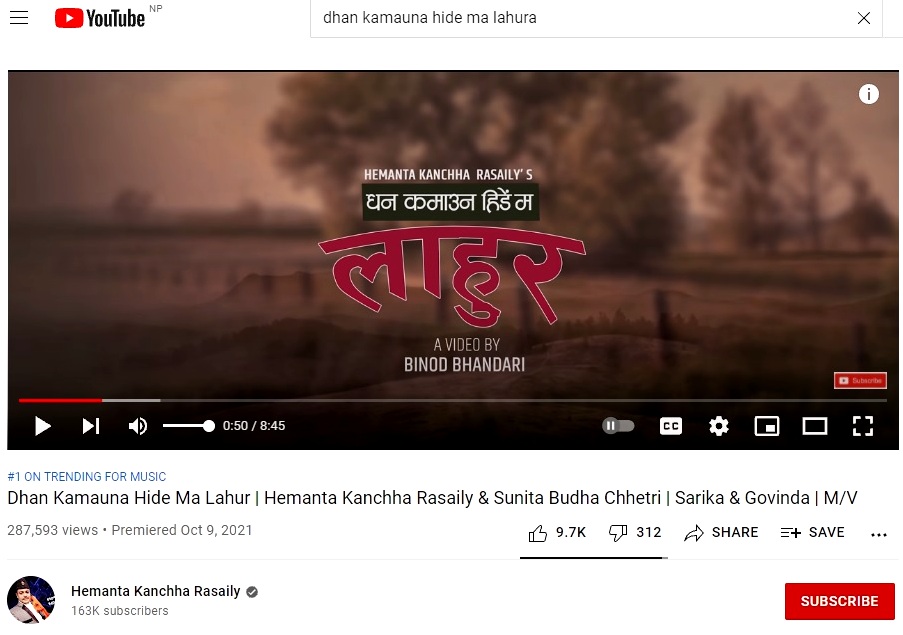Open the video info card icon
The width and height of the screenshot is (903, 635).
click(868, 94)
